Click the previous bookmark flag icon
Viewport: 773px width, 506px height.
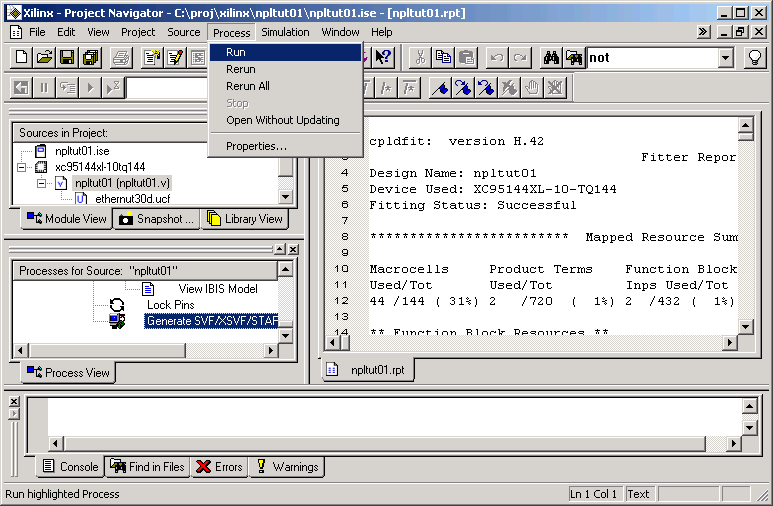coord(486,88)
